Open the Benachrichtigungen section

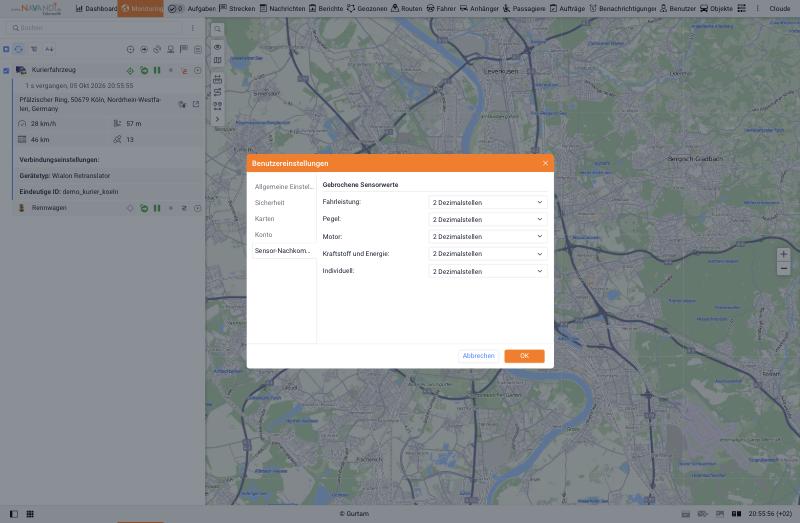pyautogui.click(x=622, y=9)
